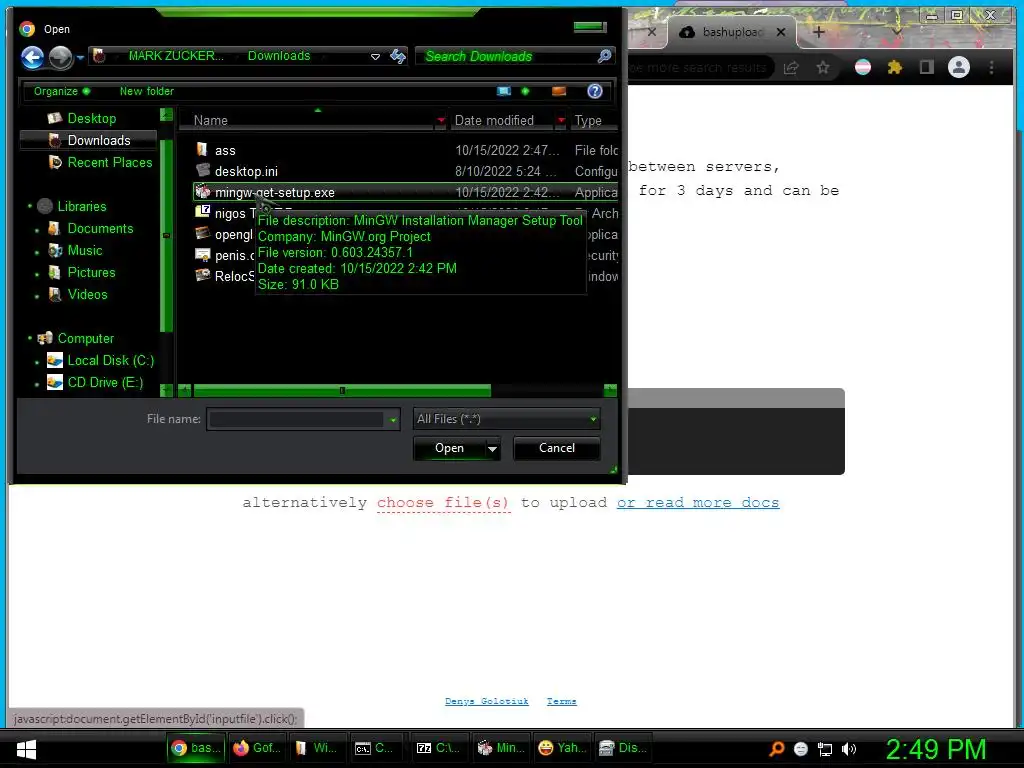Switch to the bashupload Chrome tab
1024x768 pixels.
point(731,32)
